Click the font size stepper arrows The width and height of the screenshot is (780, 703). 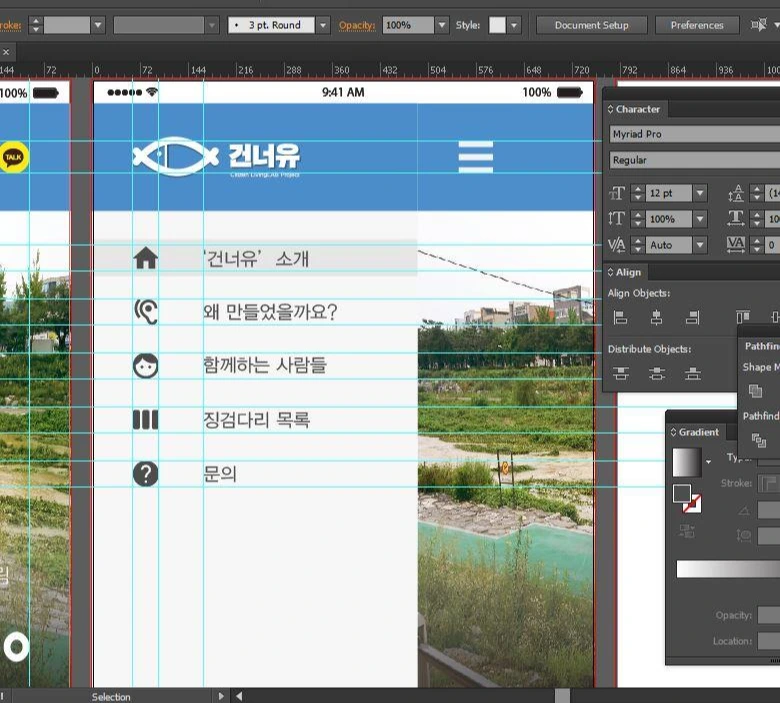pos(638,193)
